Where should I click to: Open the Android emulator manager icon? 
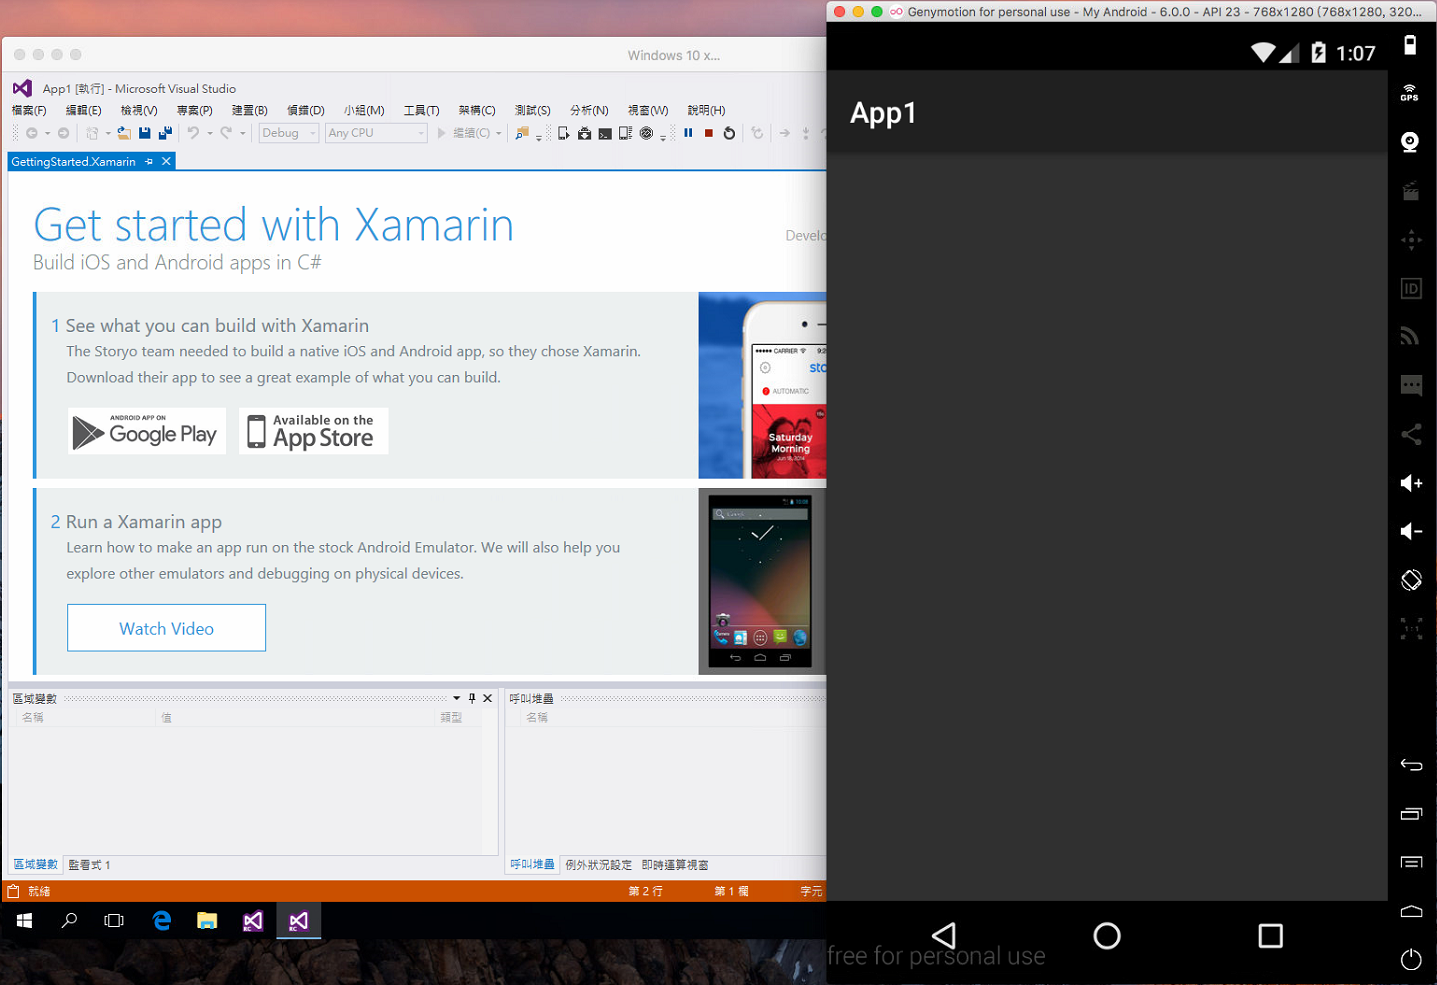625,133
